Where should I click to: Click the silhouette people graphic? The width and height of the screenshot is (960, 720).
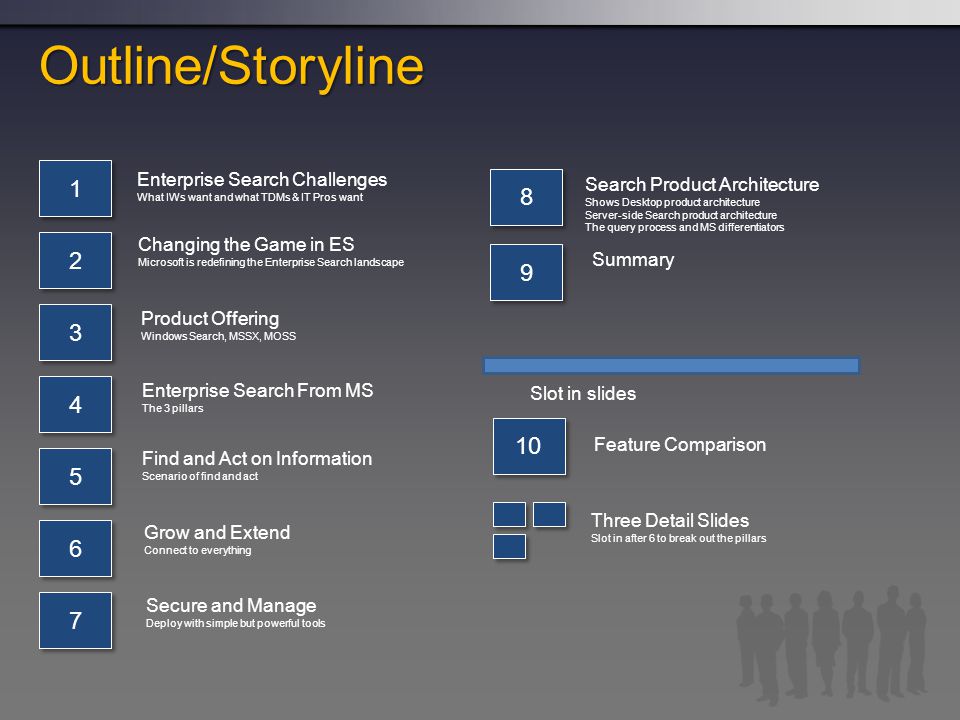click(x=831, y=645)
